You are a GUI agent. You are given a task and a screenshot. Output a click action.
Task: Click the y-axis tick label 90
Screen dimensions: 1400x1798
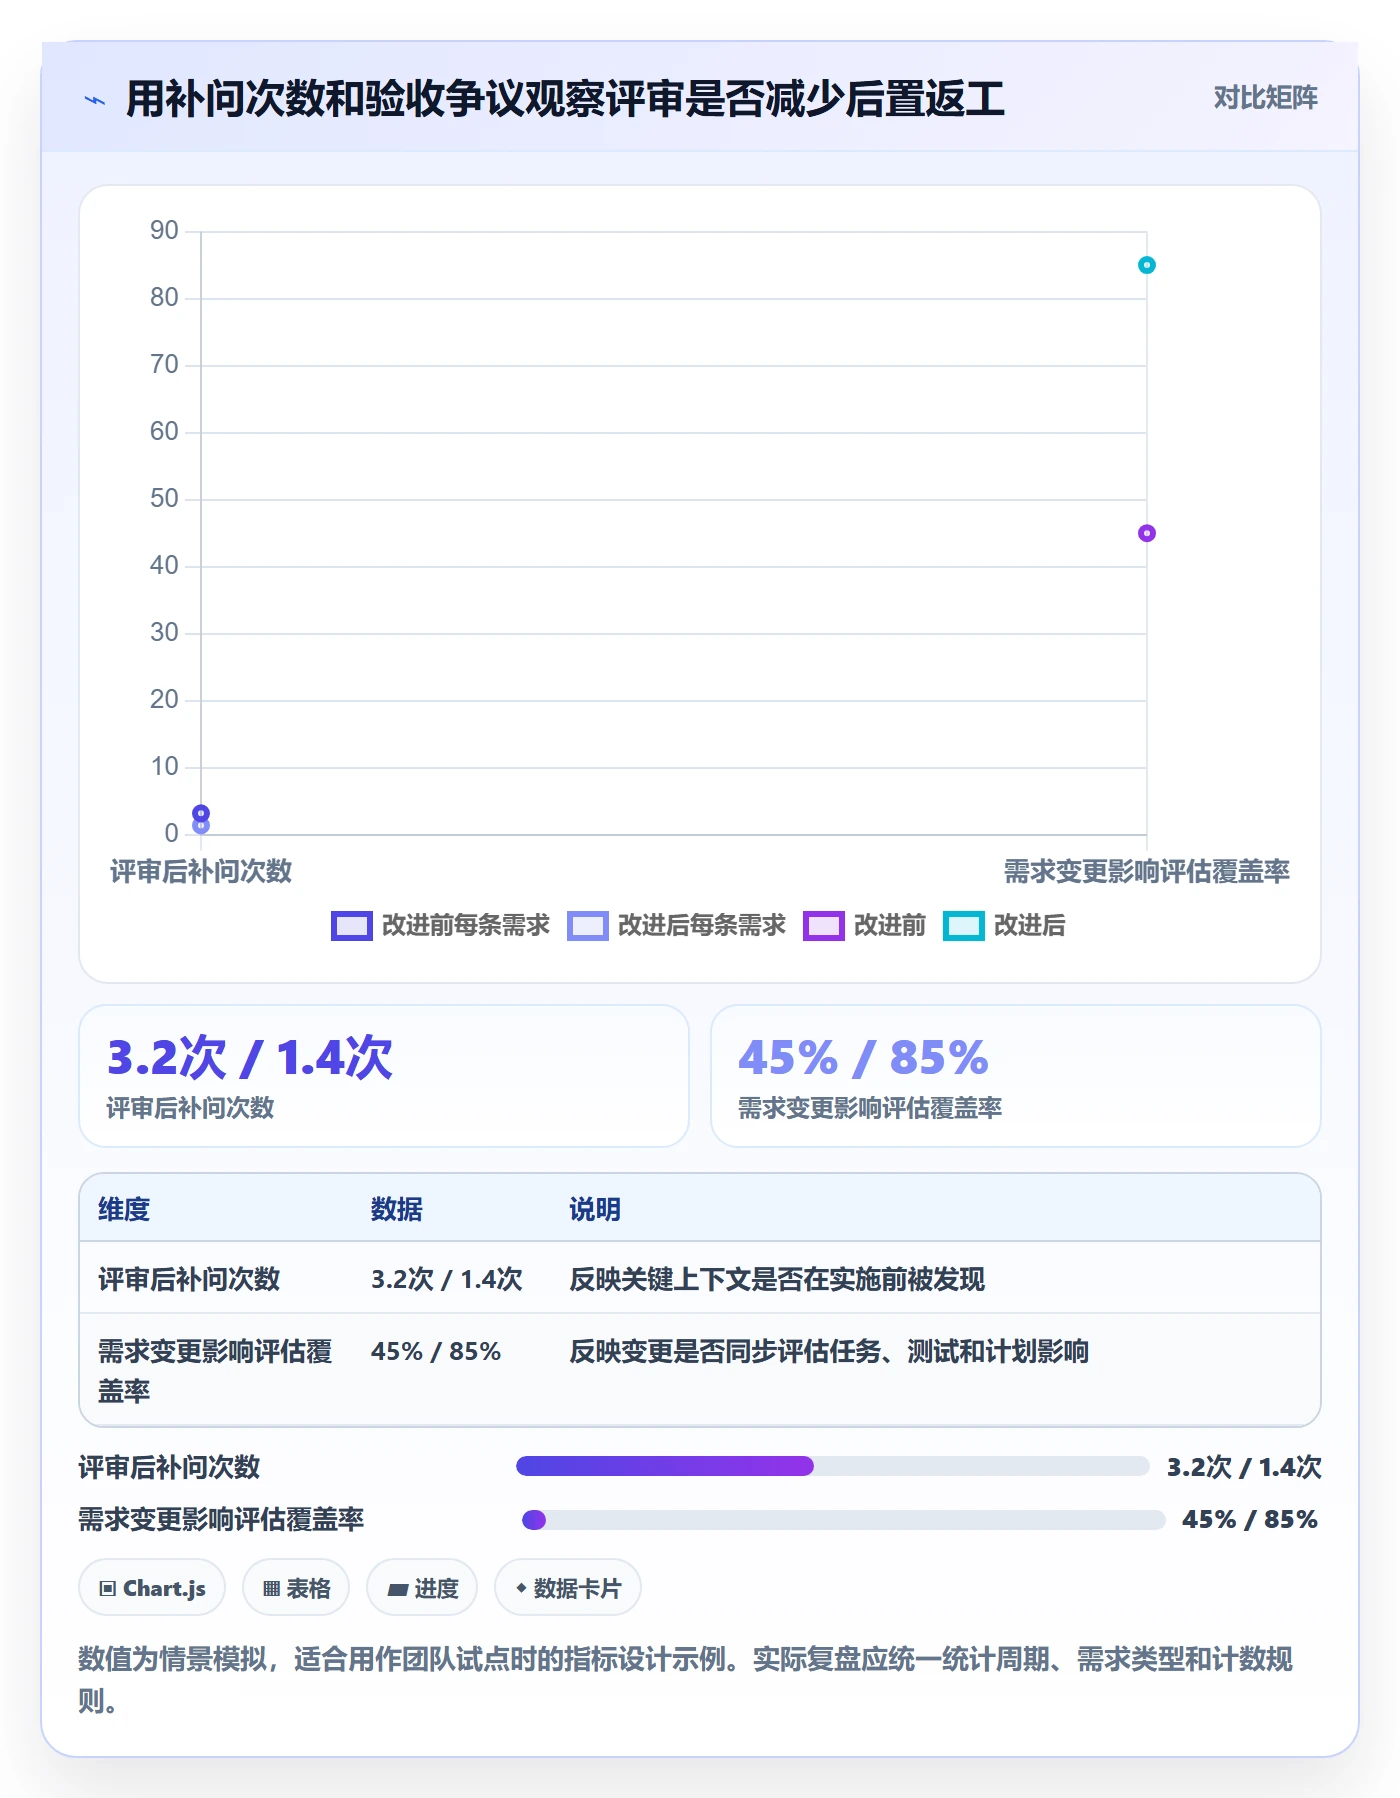[x=164, y=231]
